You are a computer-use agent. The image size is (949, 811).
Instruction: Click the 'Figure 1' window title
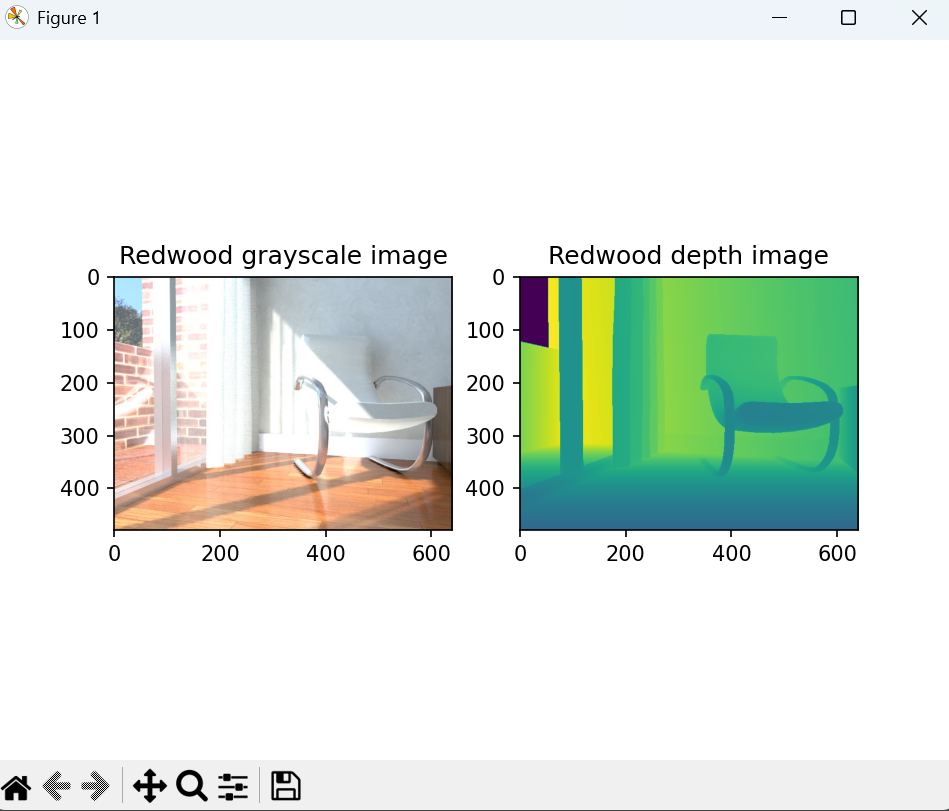pos(68,18)
